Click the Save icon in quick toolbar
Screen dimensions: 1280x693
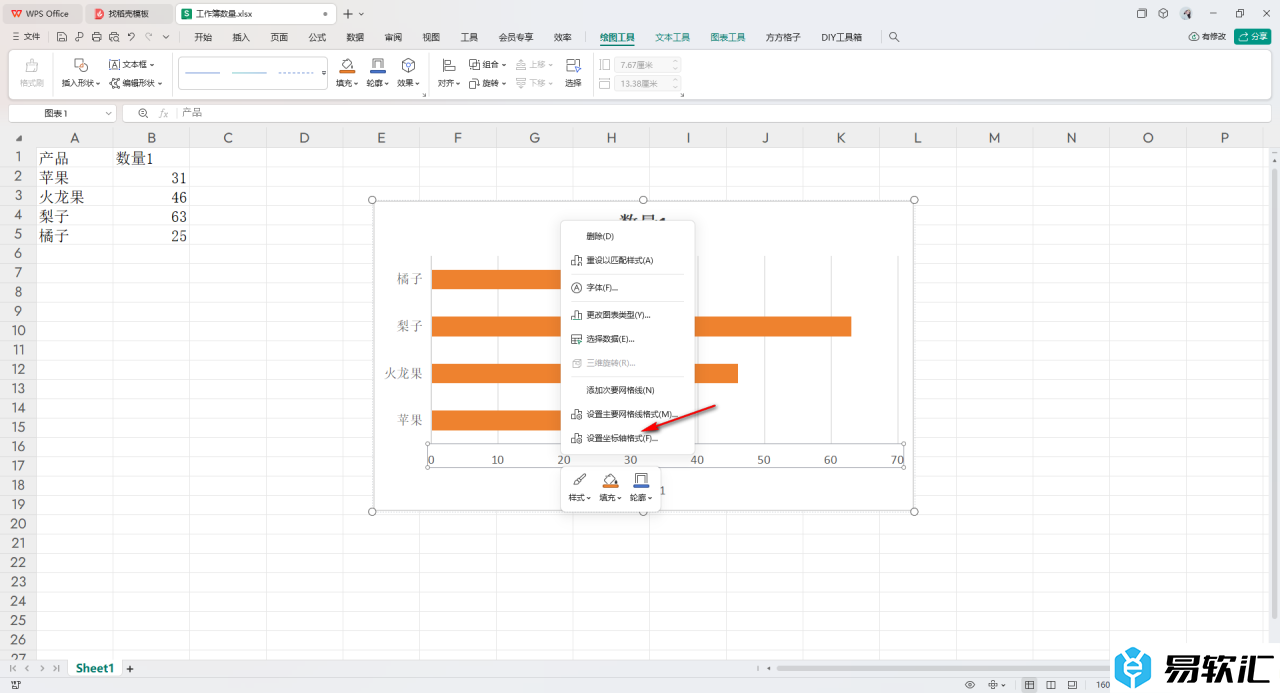62,37
